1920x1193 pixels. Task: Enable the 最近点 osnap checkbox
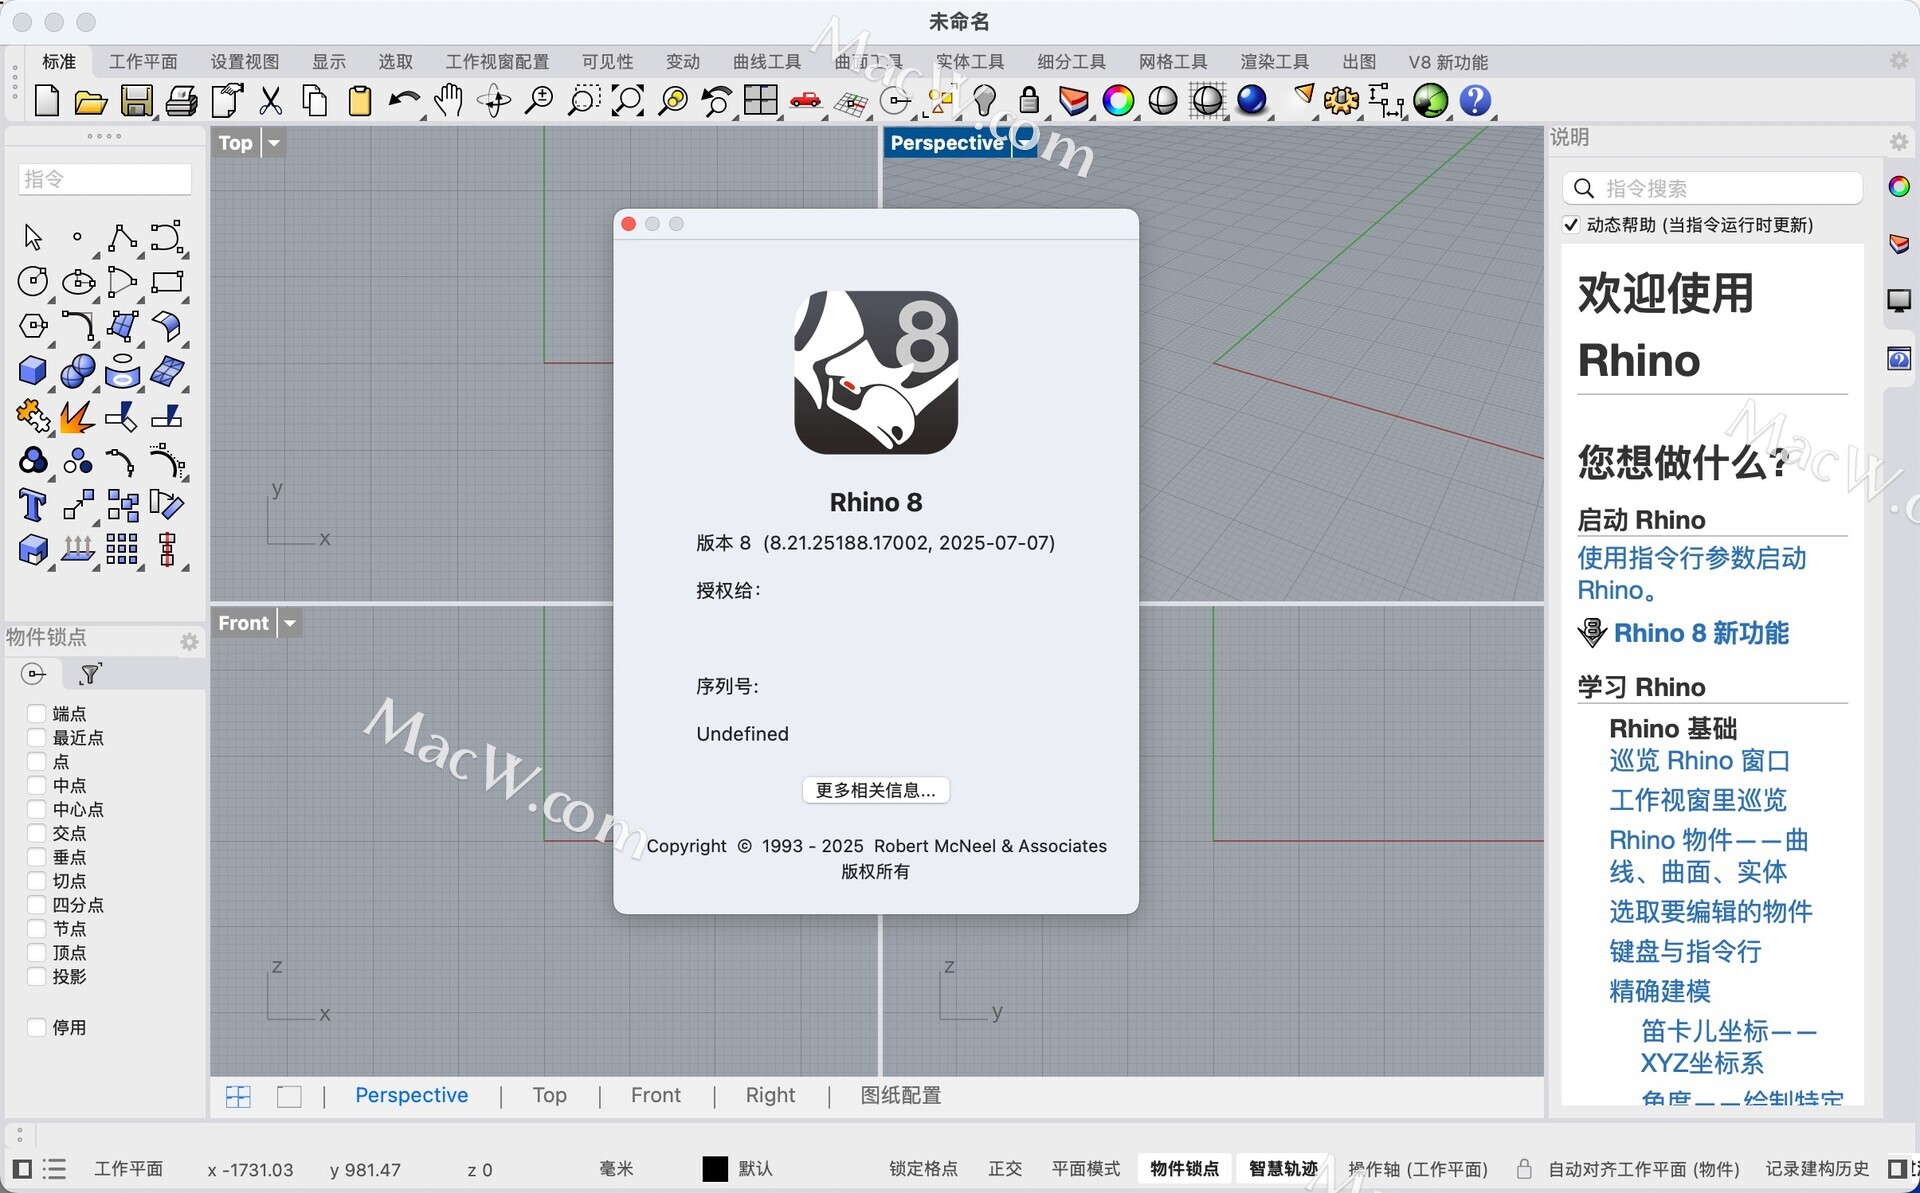point(37,737)
